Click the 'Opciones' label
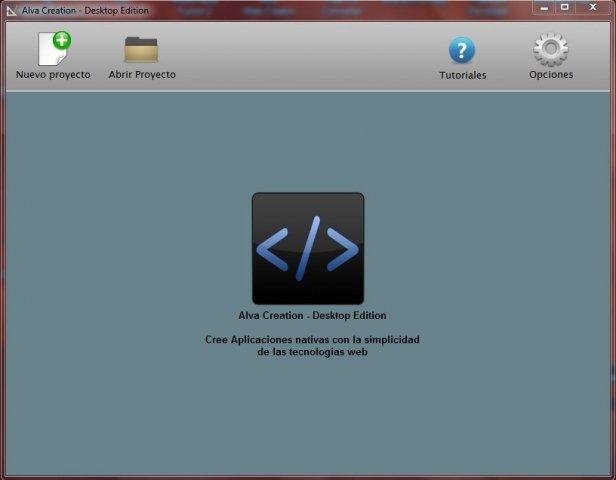The width and height of the screenshot is (616, 480). pos(551,75)
